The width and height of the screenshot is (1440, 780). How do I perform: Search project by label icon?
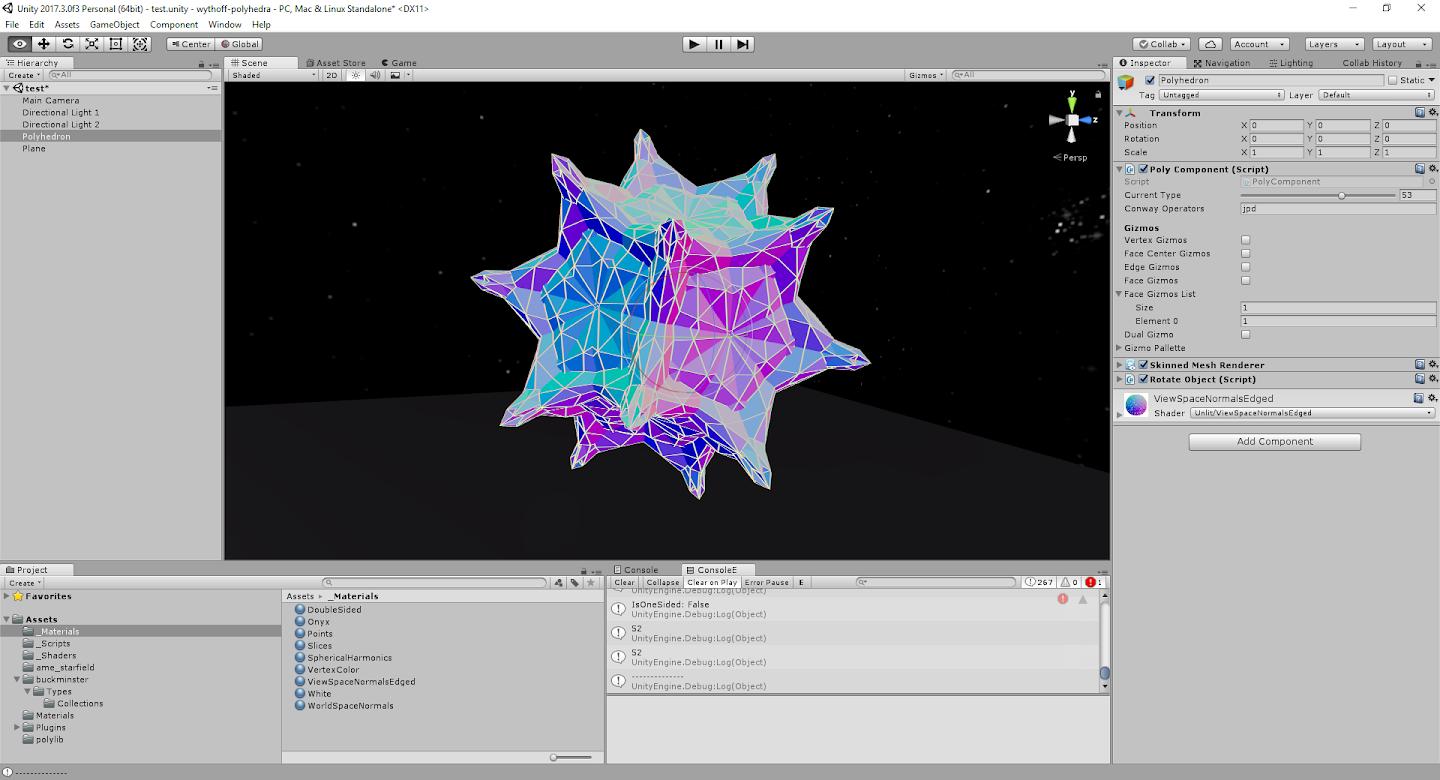coord(575,582)
